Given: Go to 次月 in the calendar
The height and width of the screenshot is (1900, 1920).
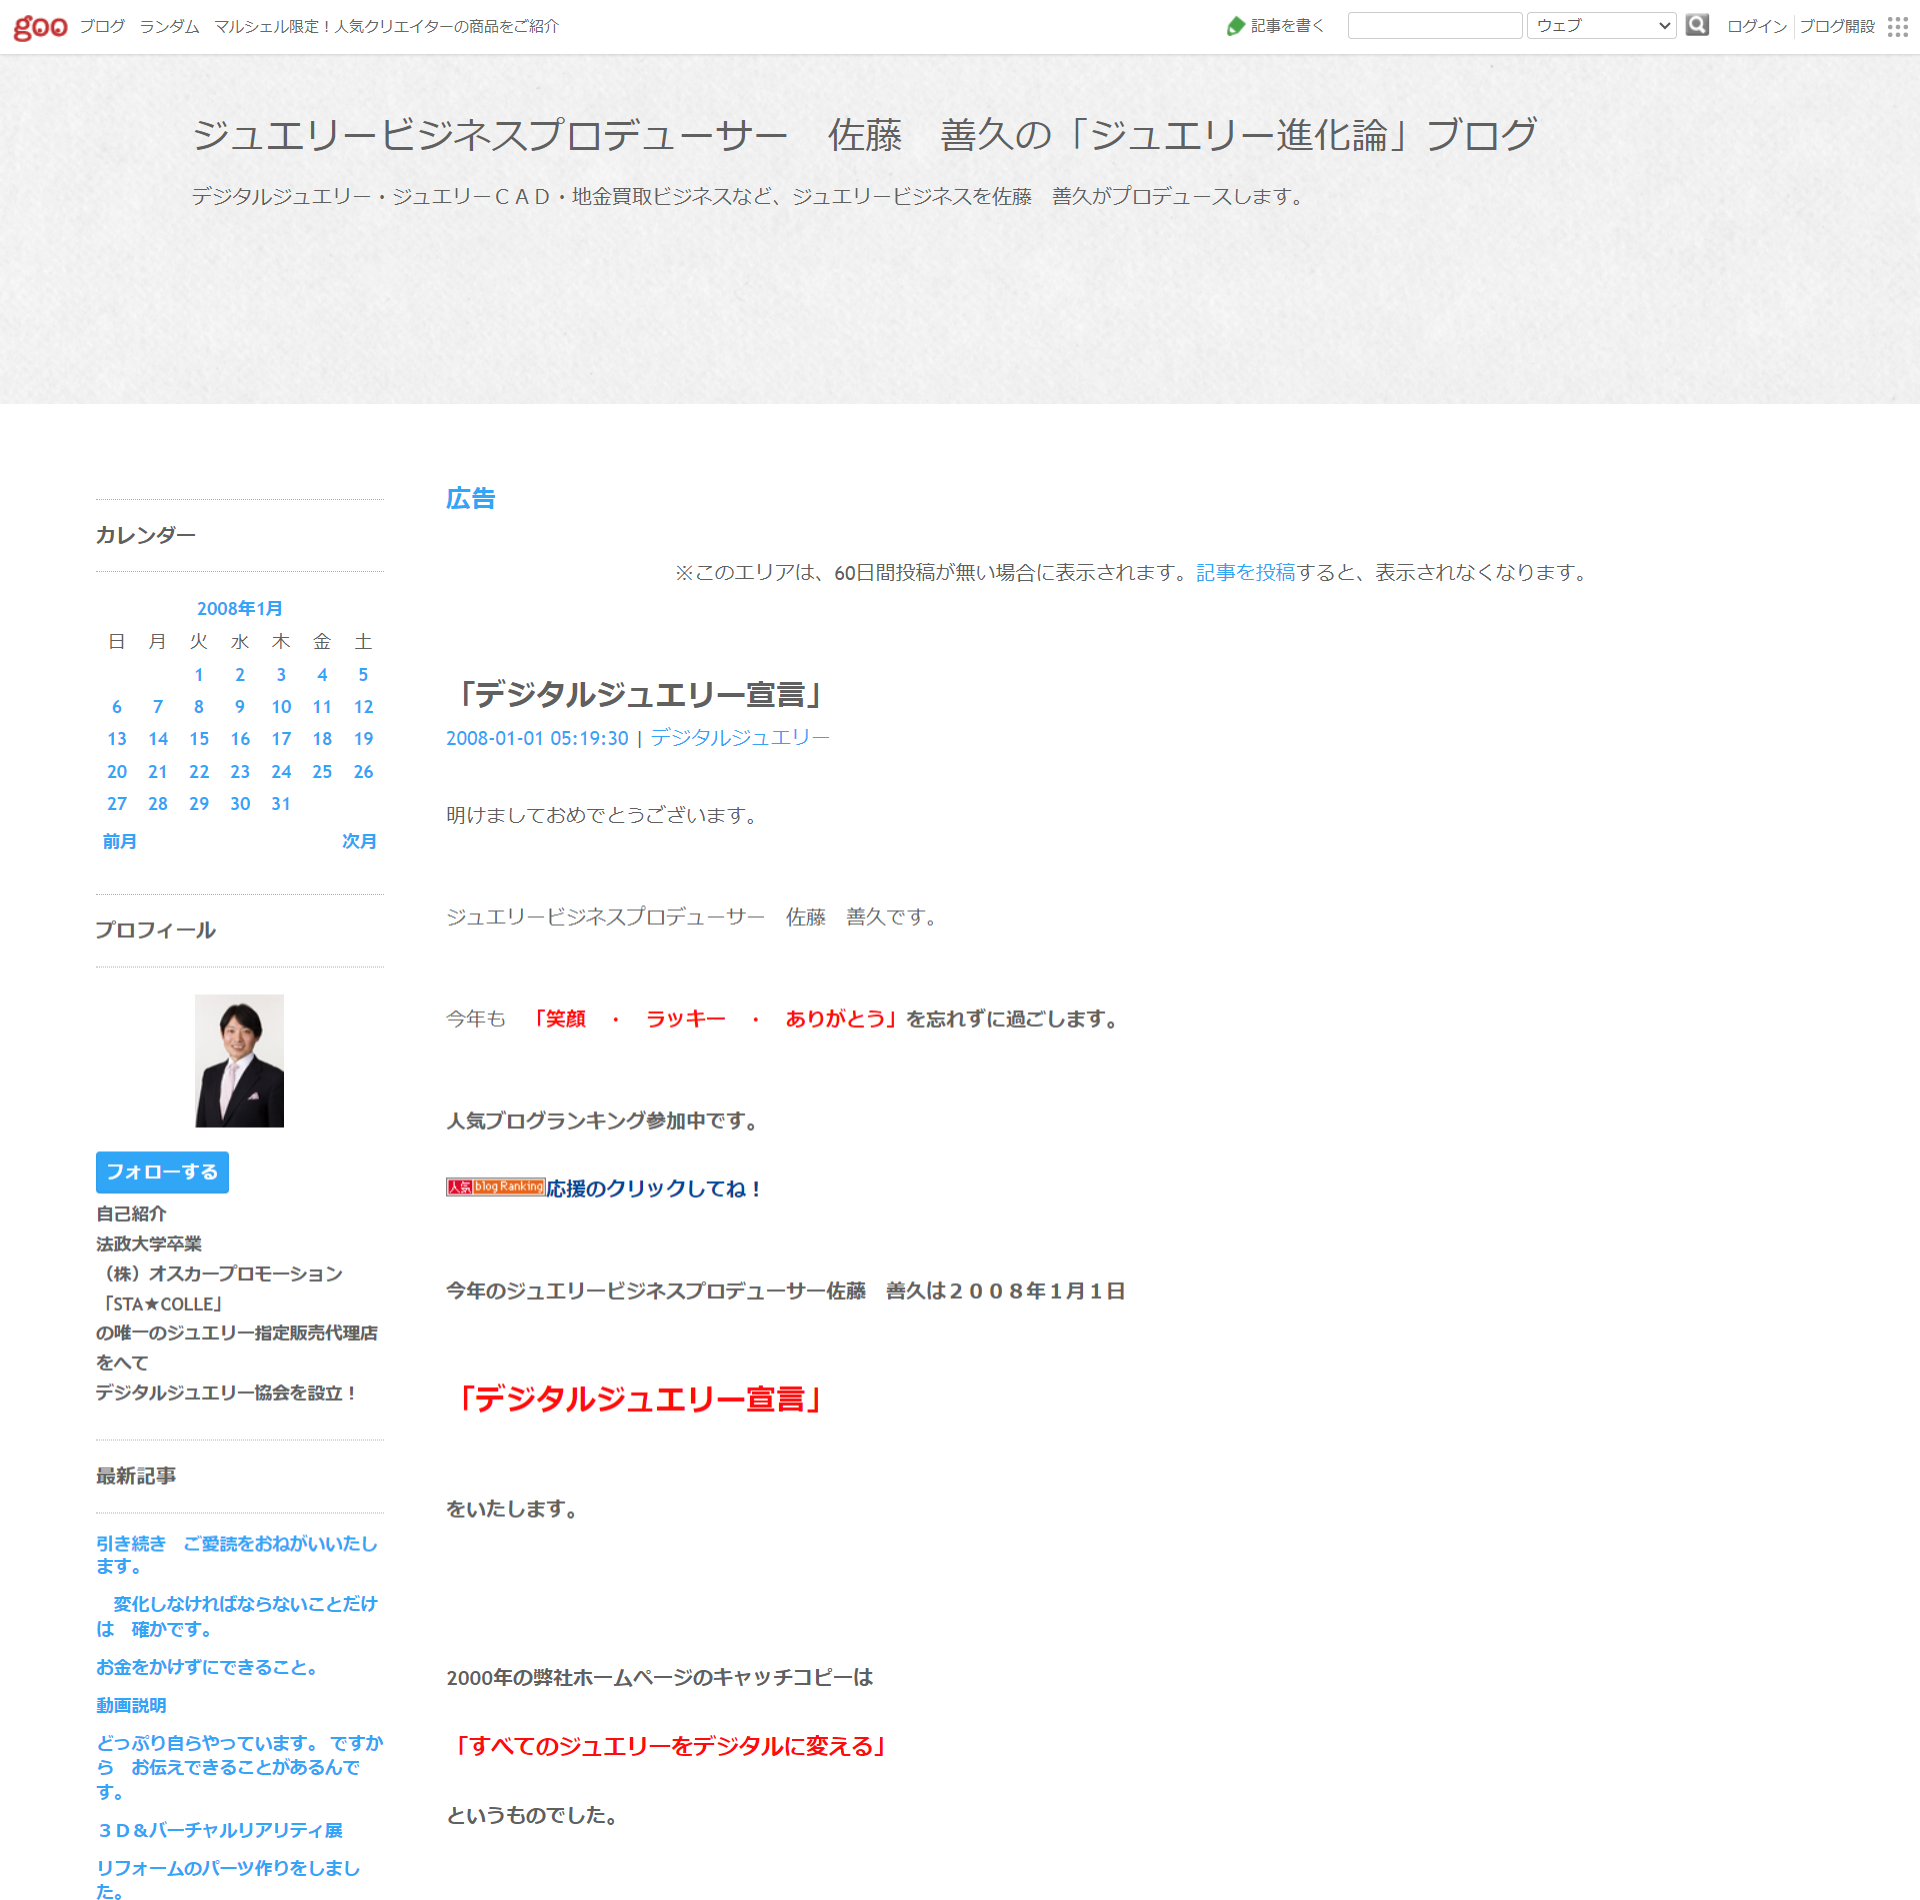Looking at the screenshot, I should tap(359, 841).
